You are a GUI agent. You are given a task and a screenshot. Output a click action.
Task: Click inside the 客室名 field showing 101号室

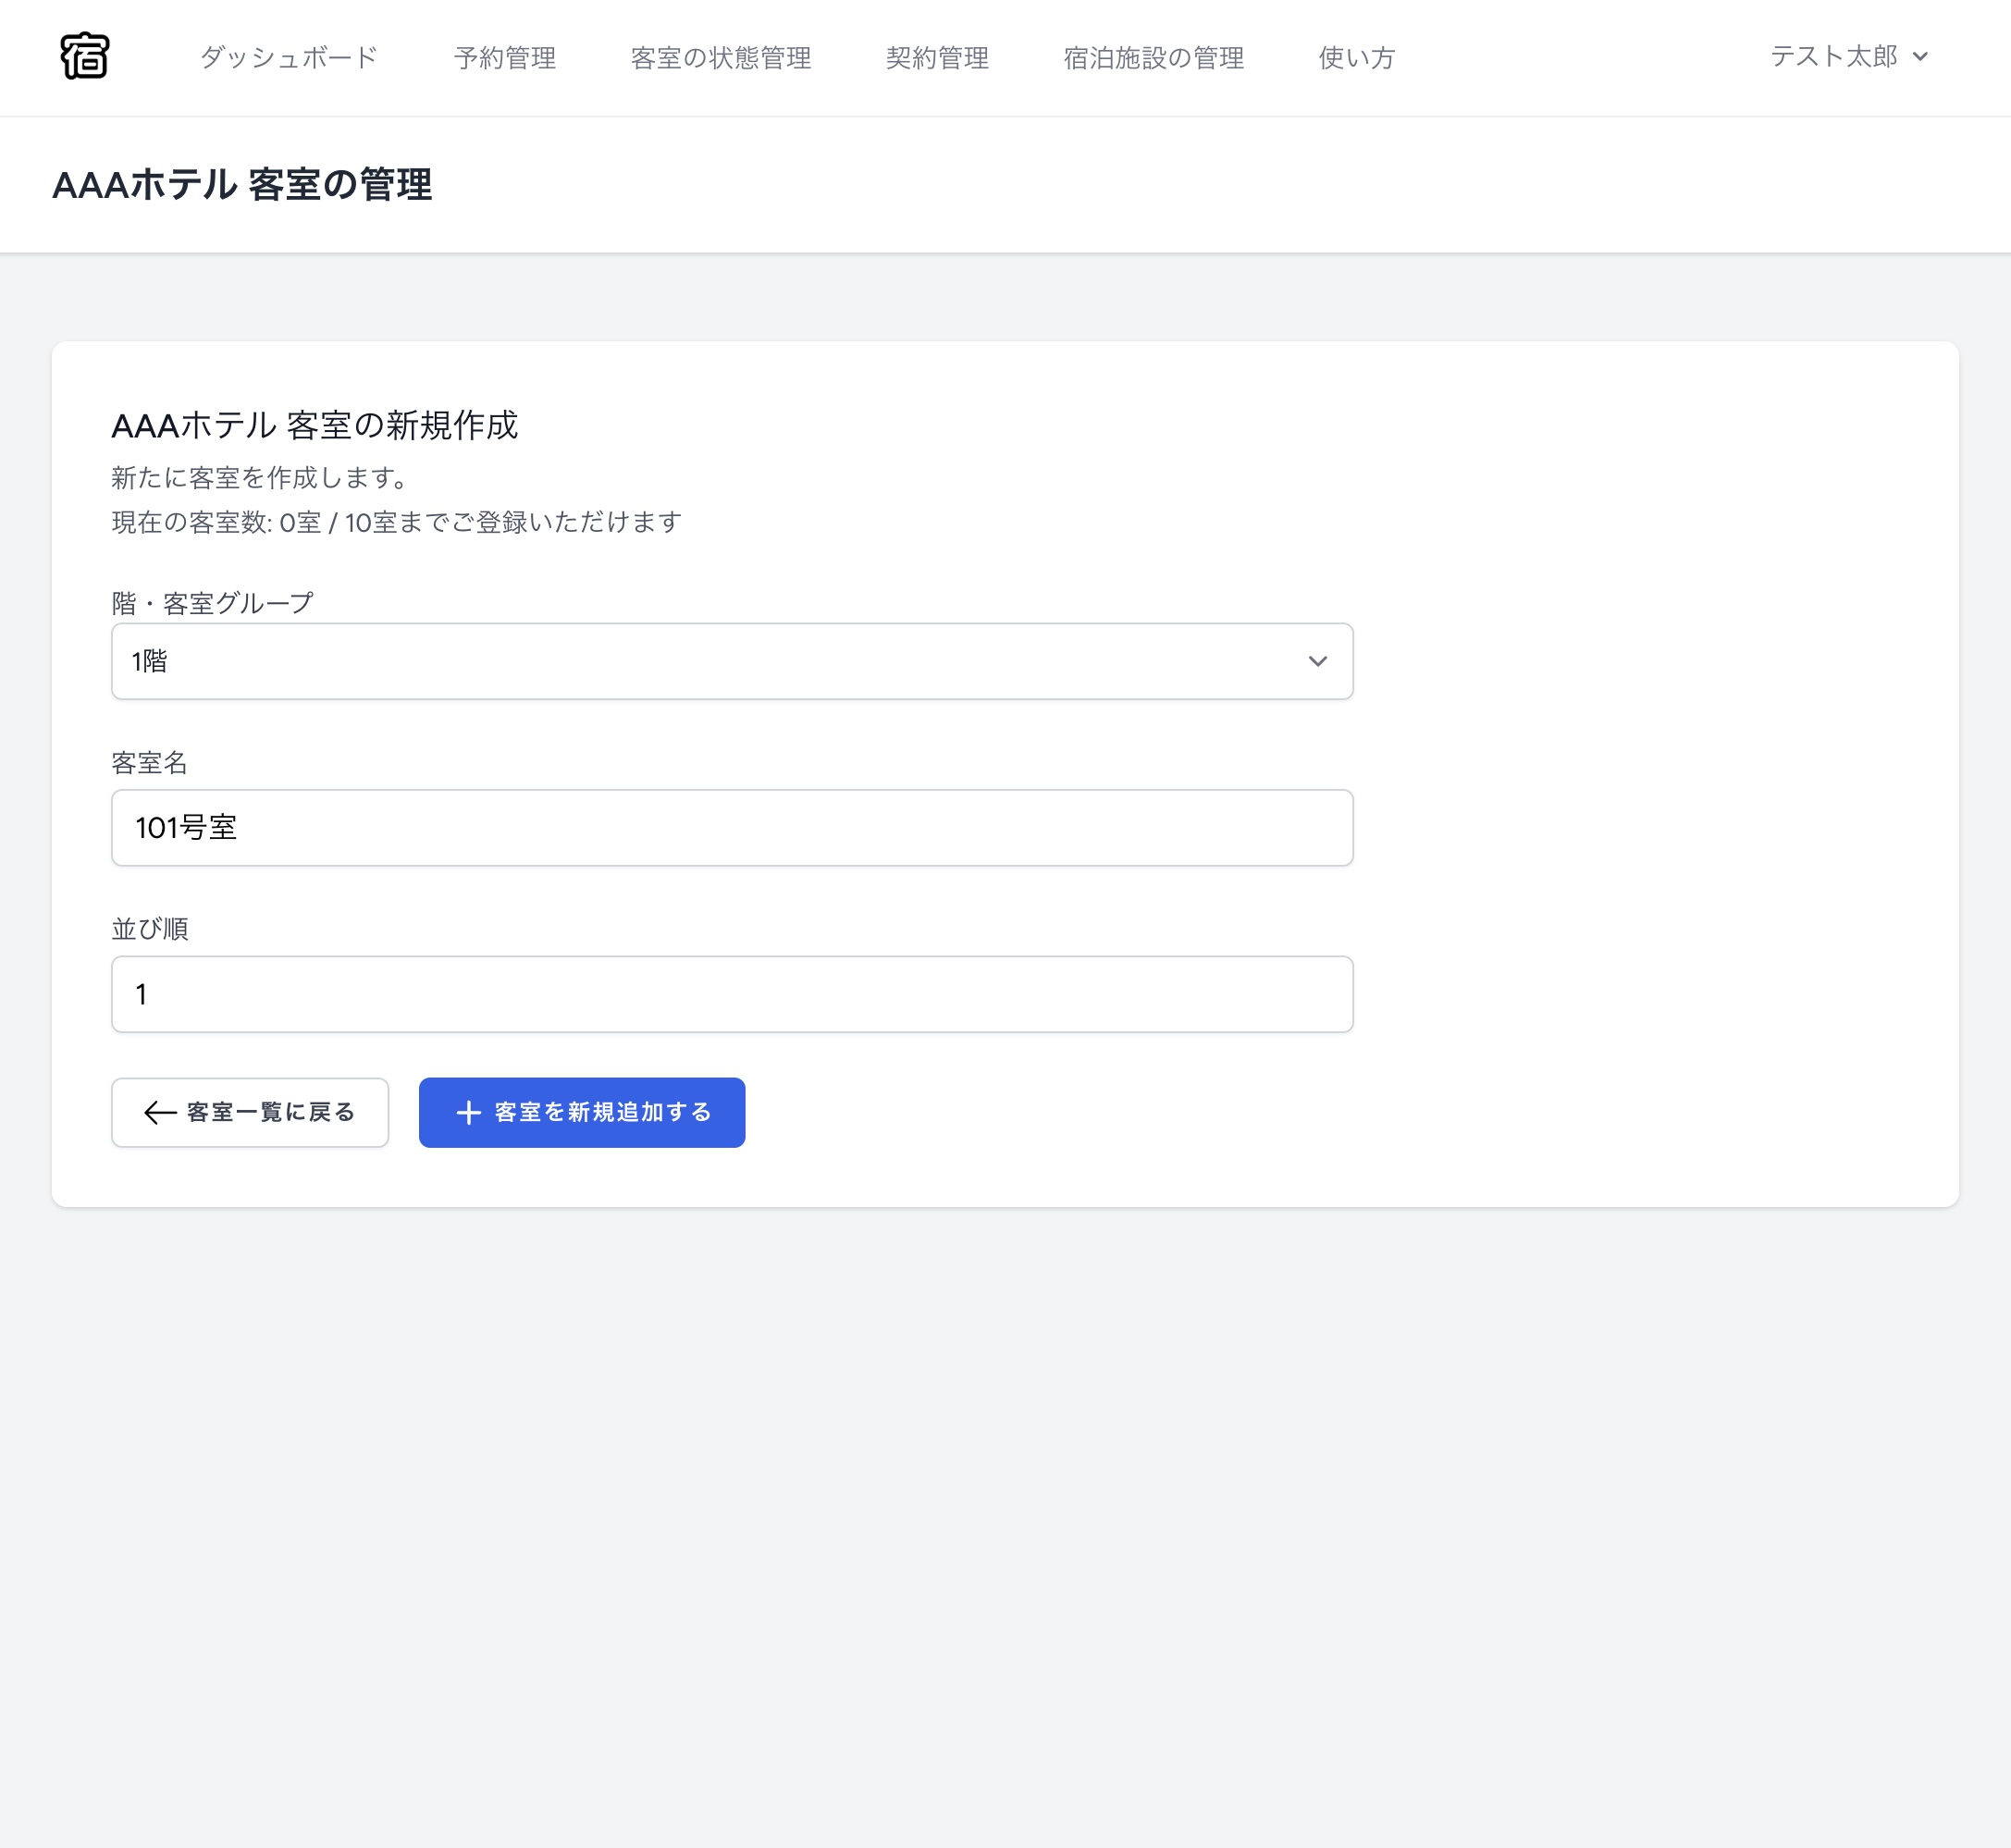[x=731, y=827]
